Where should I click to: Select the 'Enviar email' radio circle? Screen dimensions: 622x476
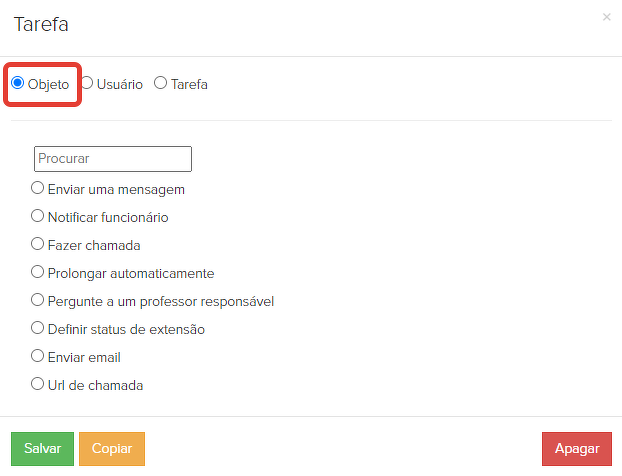tap(38, 356)
